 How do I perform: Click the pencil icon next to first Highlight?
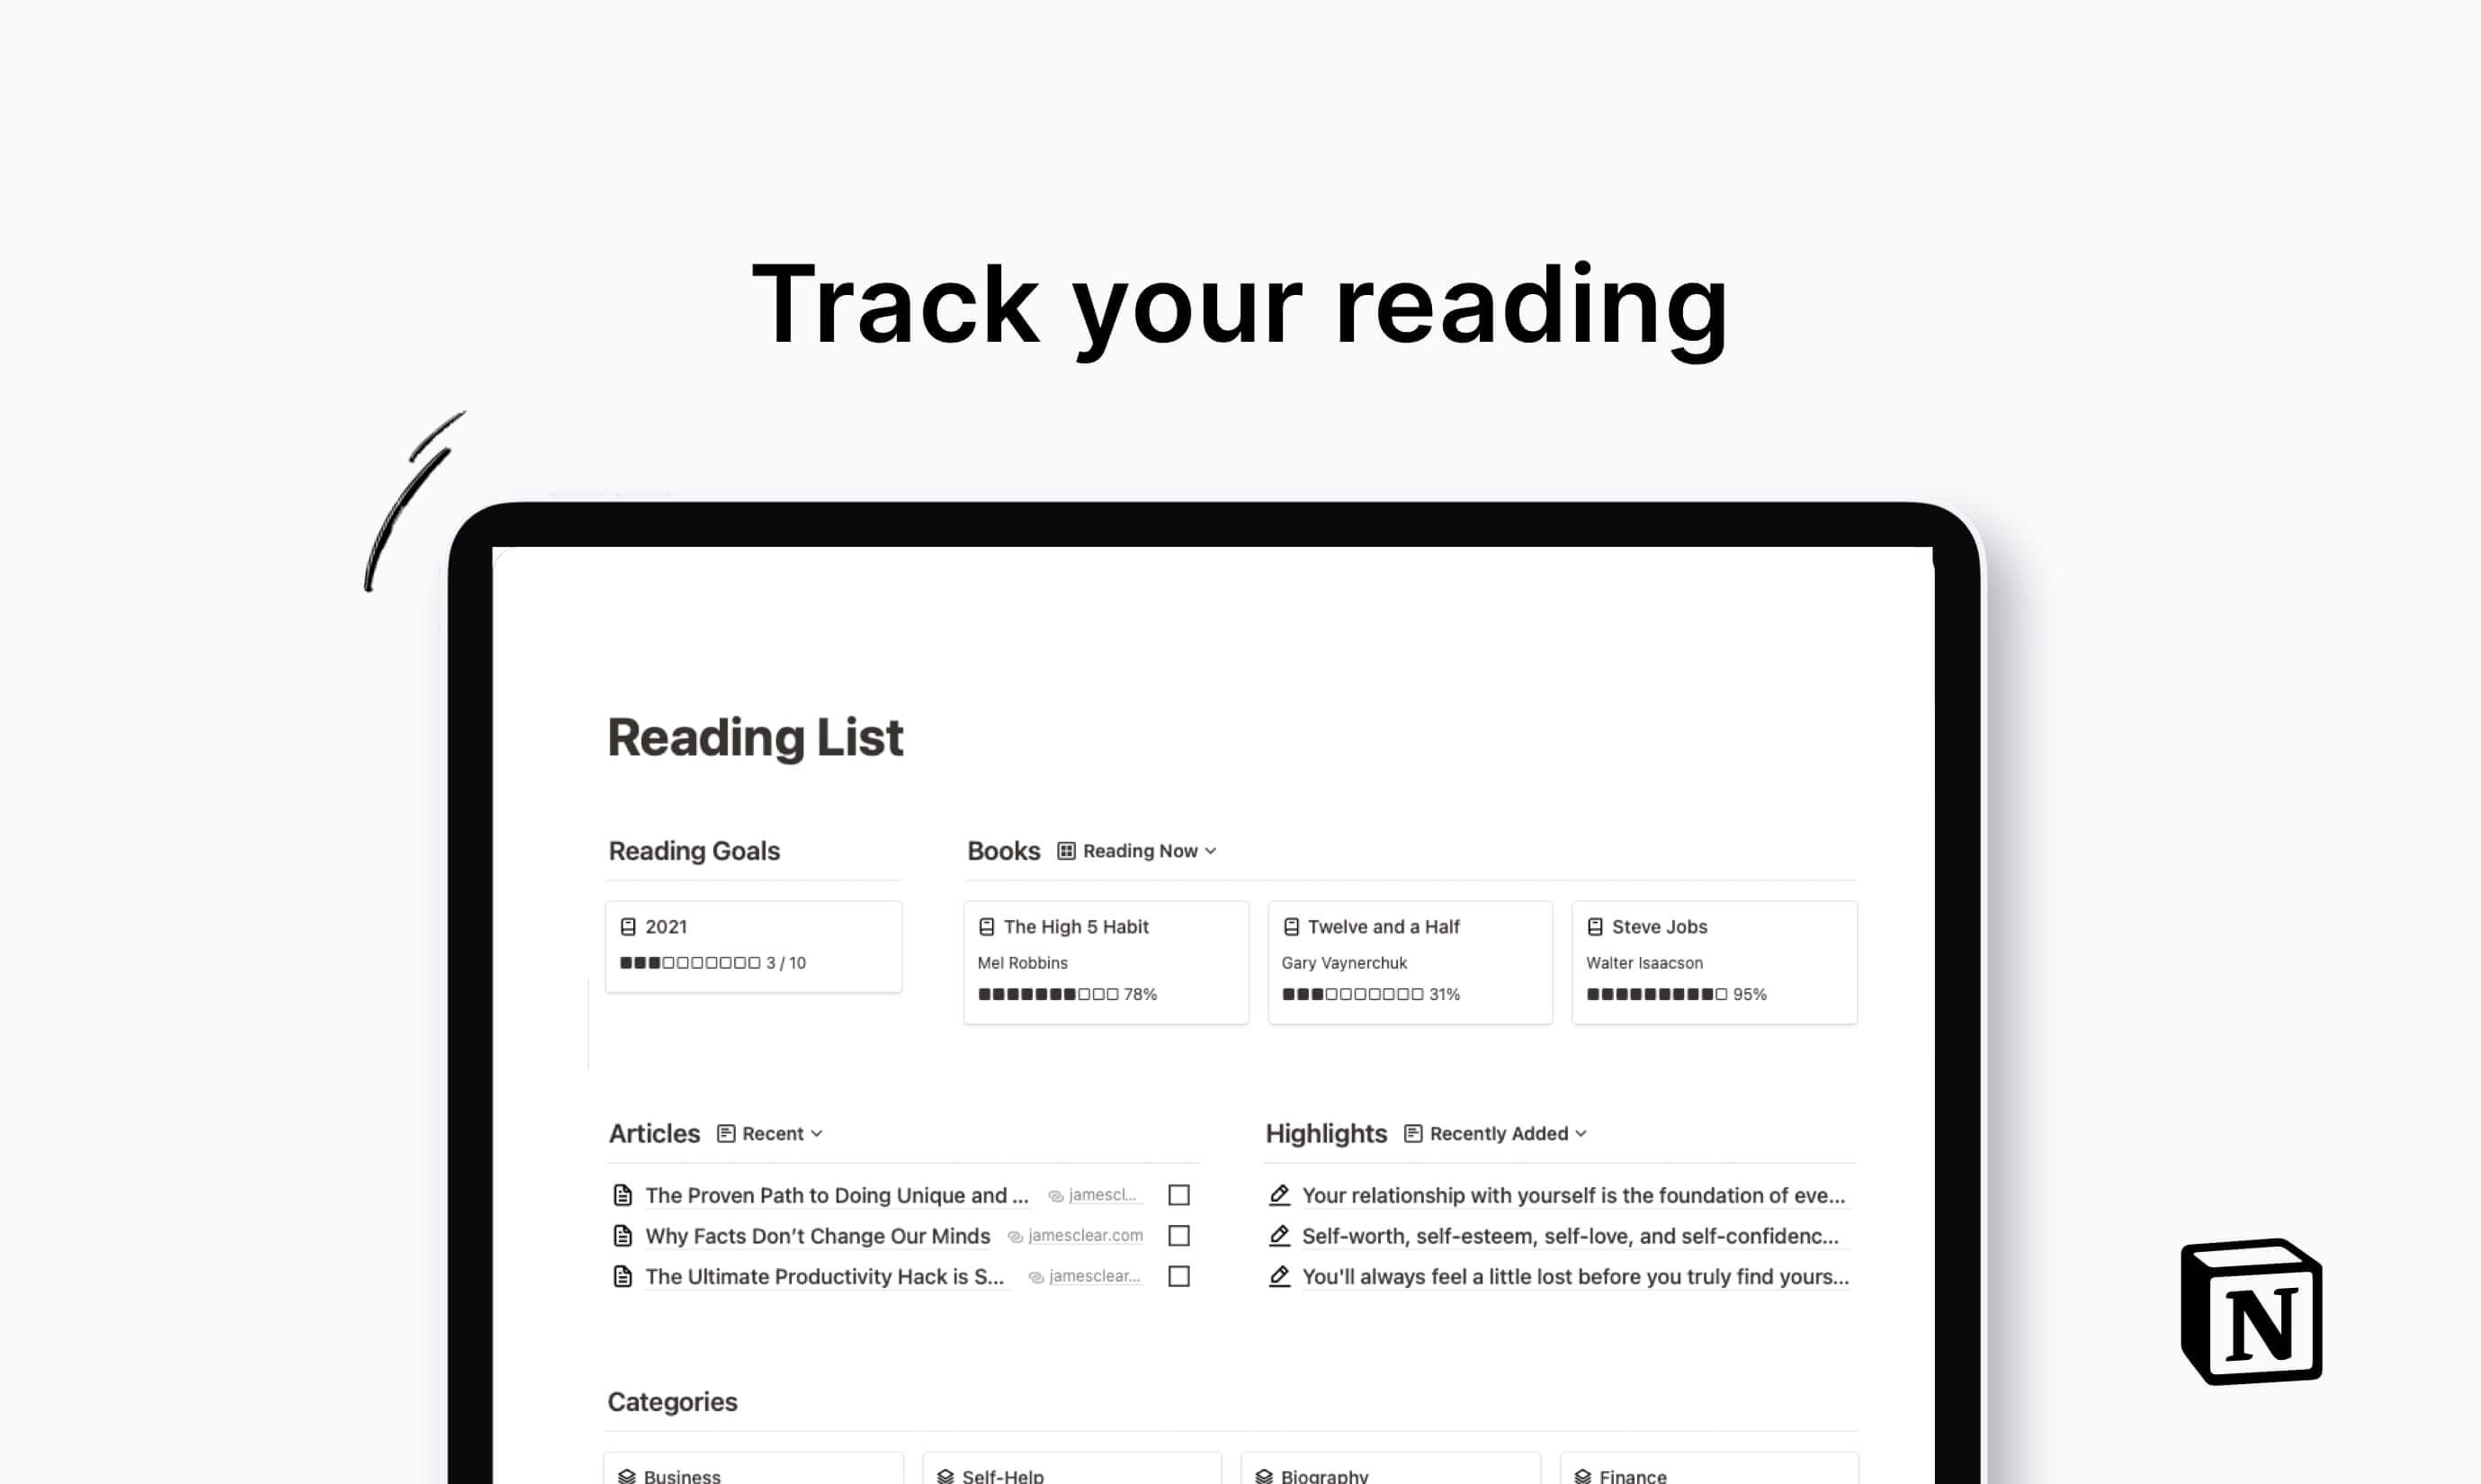tap(1277, 1194)
